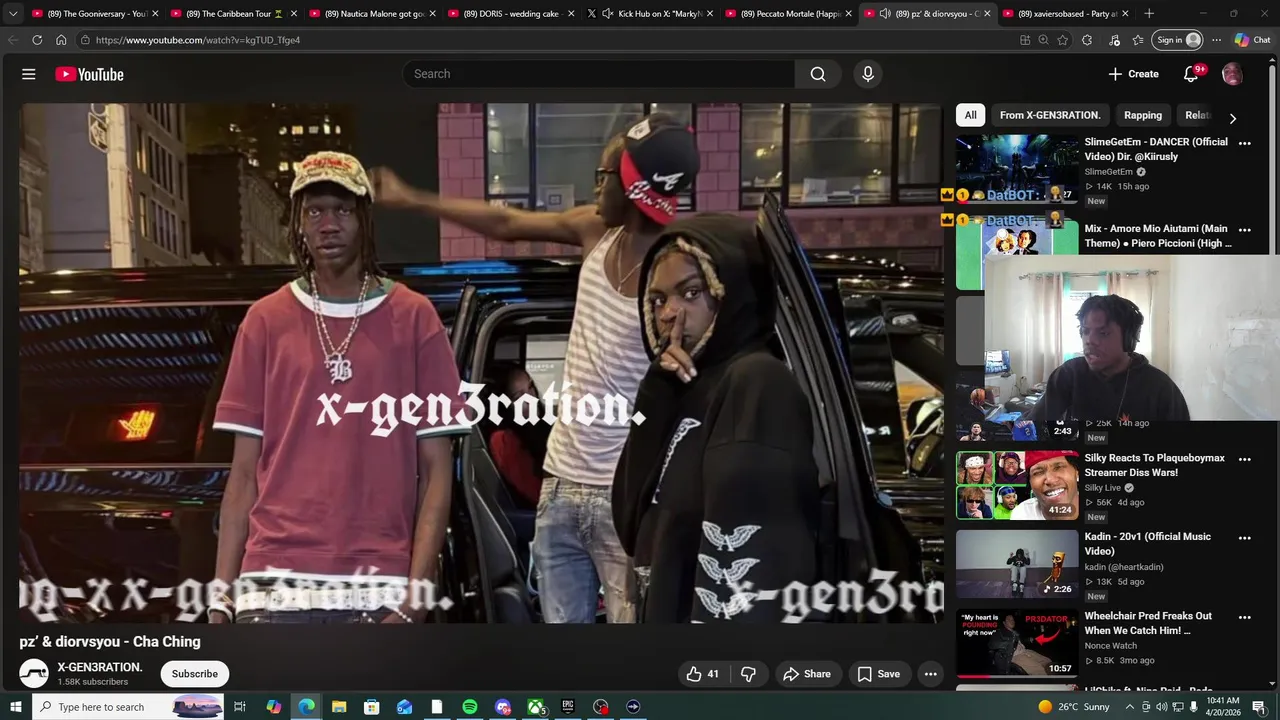Switch to xaviersobased Party tab
This screenshot has height=720, width=1280.
point(1066,14)
